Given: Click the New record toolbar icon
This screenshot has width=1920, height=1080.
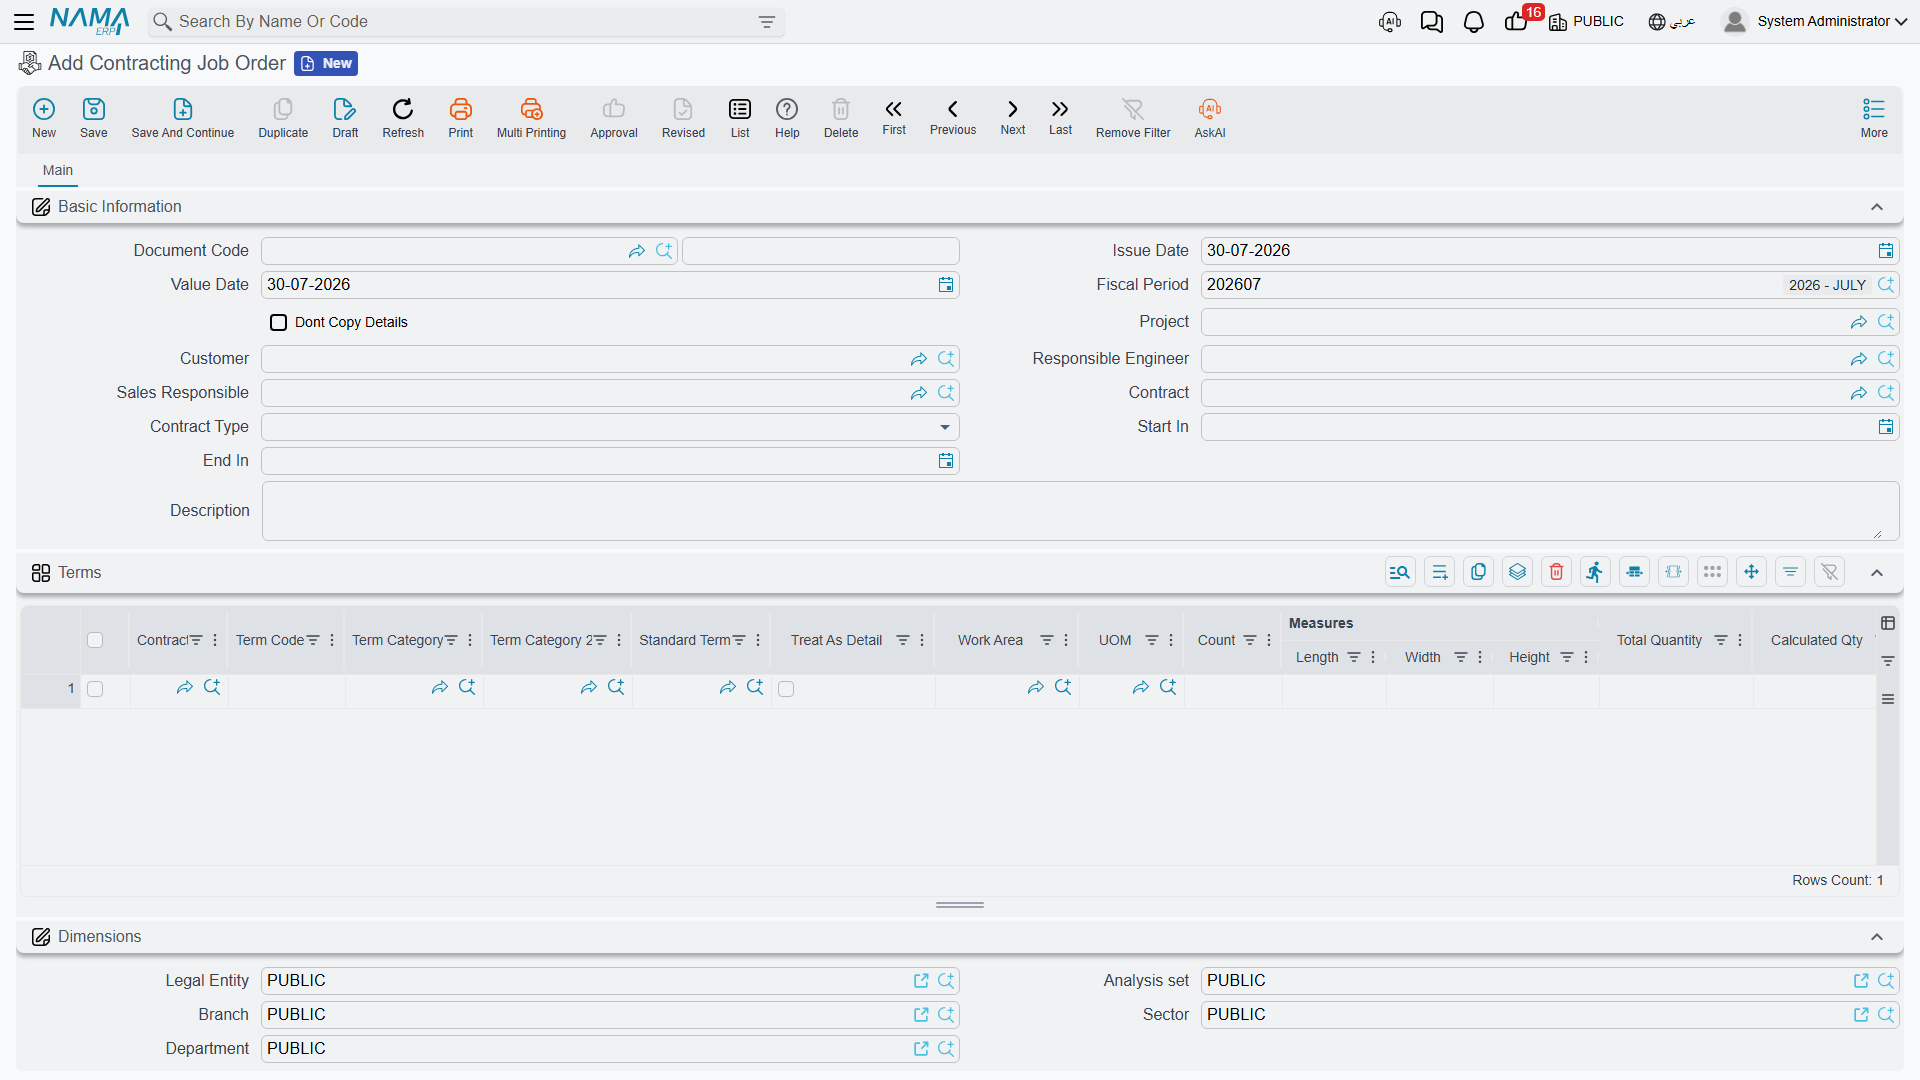Looking at the screenshot, I should pos(44,117).
